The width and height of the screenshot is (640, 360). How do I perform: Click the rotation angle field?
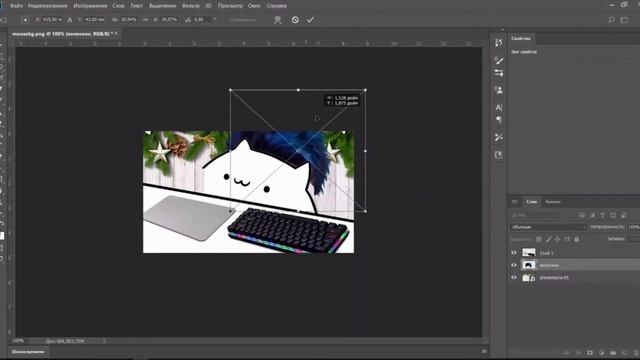pyautogui.click(x=201, y=20)
